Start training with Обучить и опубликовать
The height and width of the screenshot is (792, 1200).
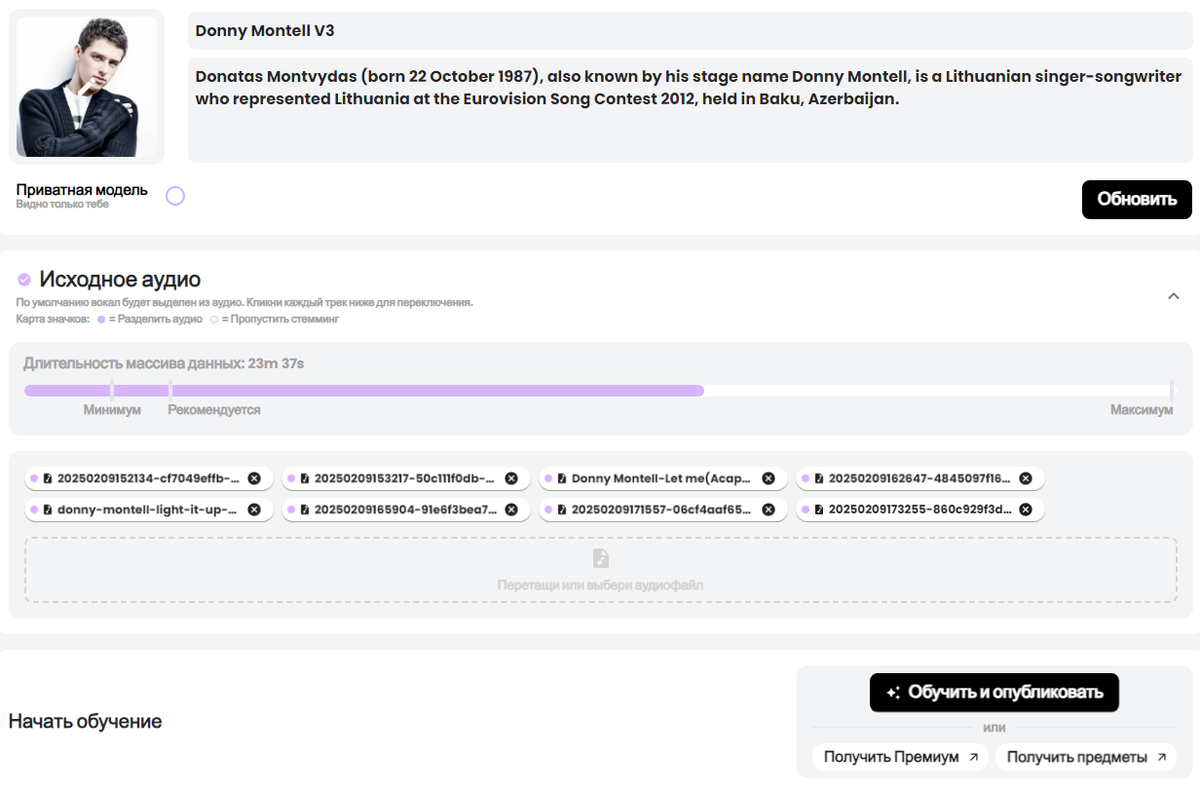click(x=994, y=692)
